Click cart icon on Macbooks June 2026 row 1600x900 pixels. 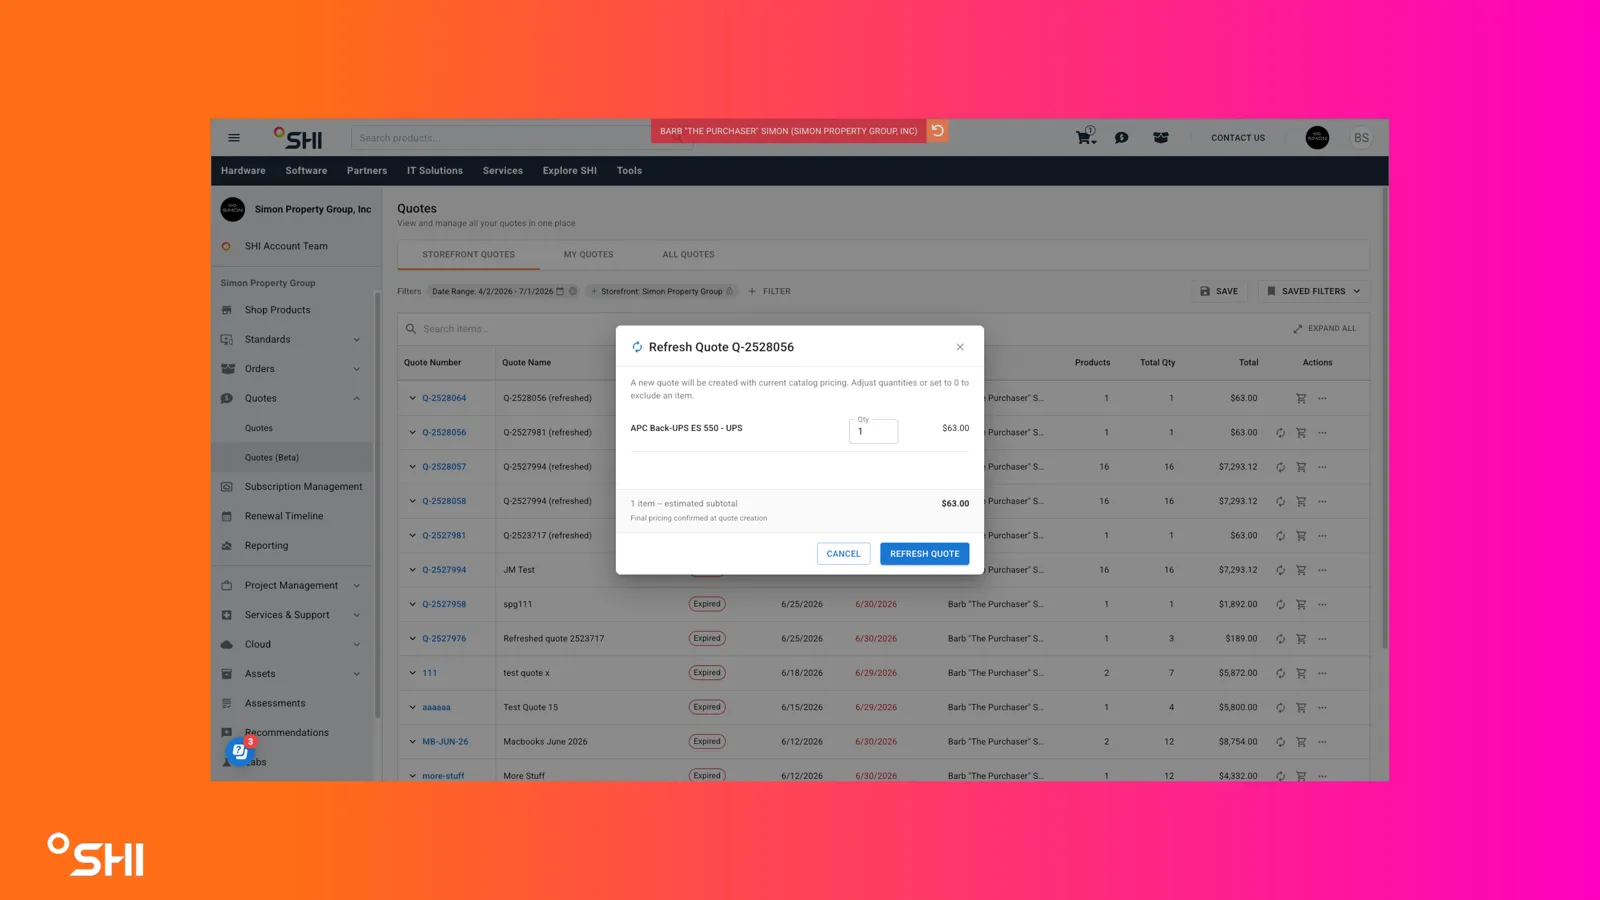(1301, 742)
